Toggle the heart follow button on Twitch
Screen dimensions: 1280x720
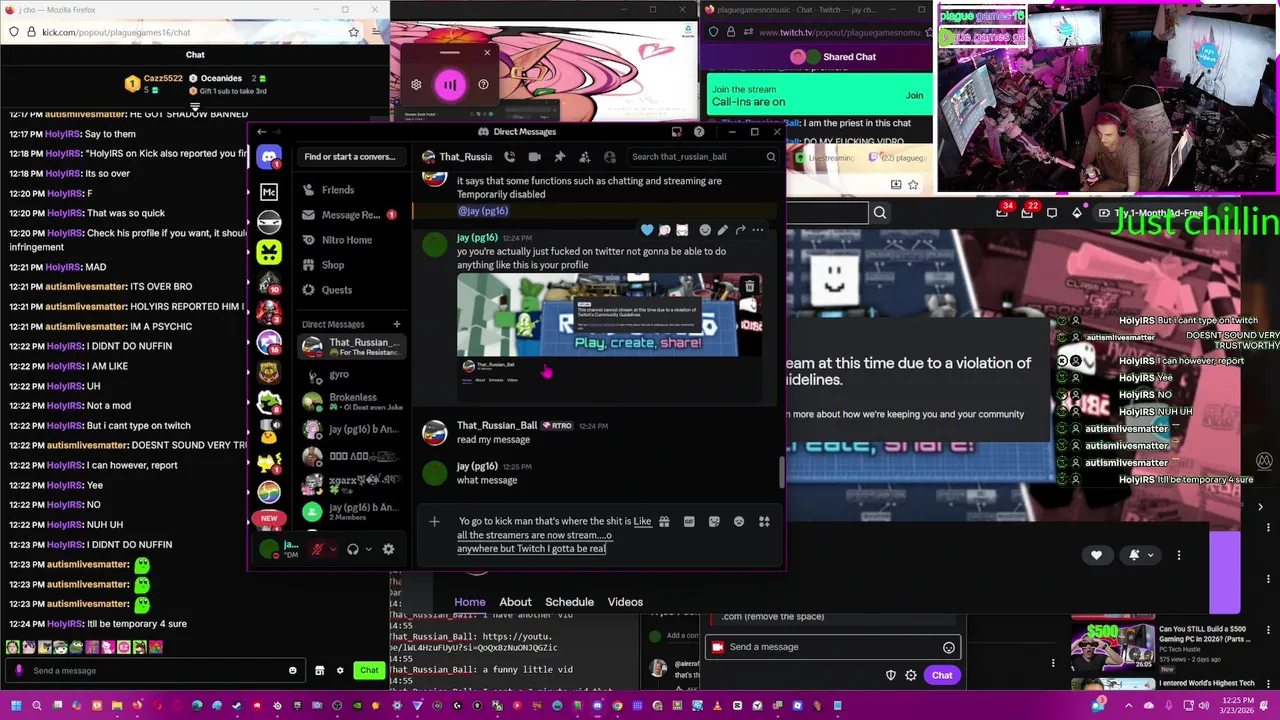[x=1096, y=555]
